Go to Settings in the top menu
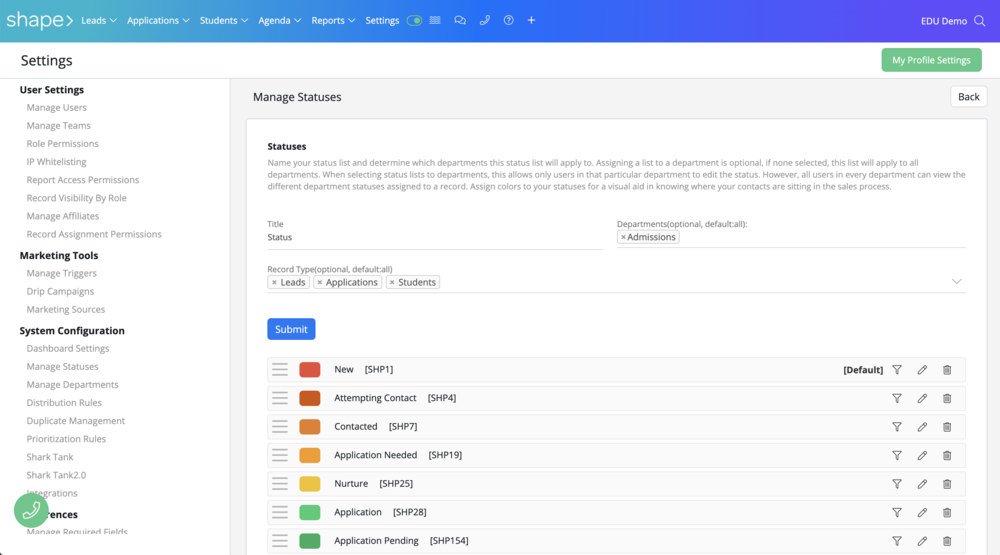Viewport: 1000px width, 555px height. [382, 20]
